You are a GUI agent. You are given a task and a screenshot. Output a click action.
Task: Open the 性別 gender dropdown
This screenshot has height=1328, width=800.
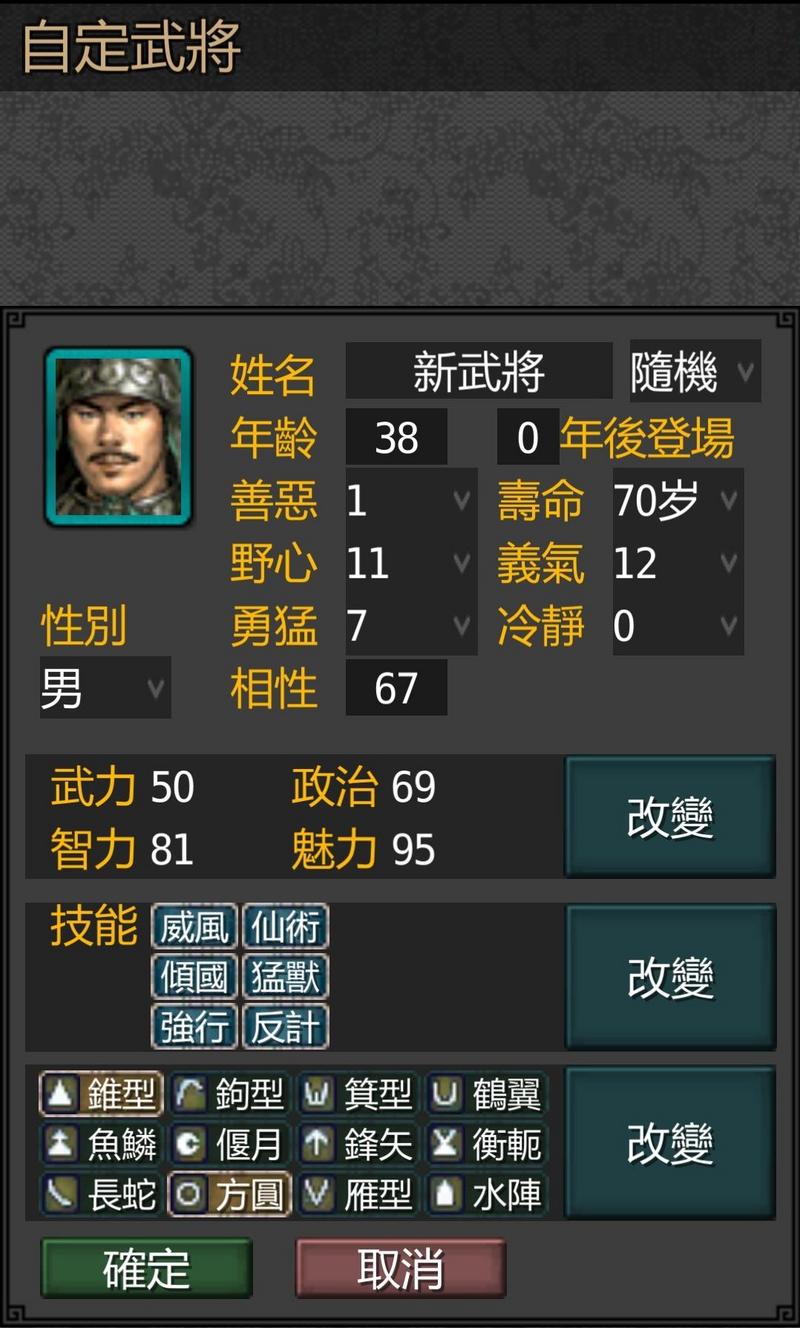105,688
